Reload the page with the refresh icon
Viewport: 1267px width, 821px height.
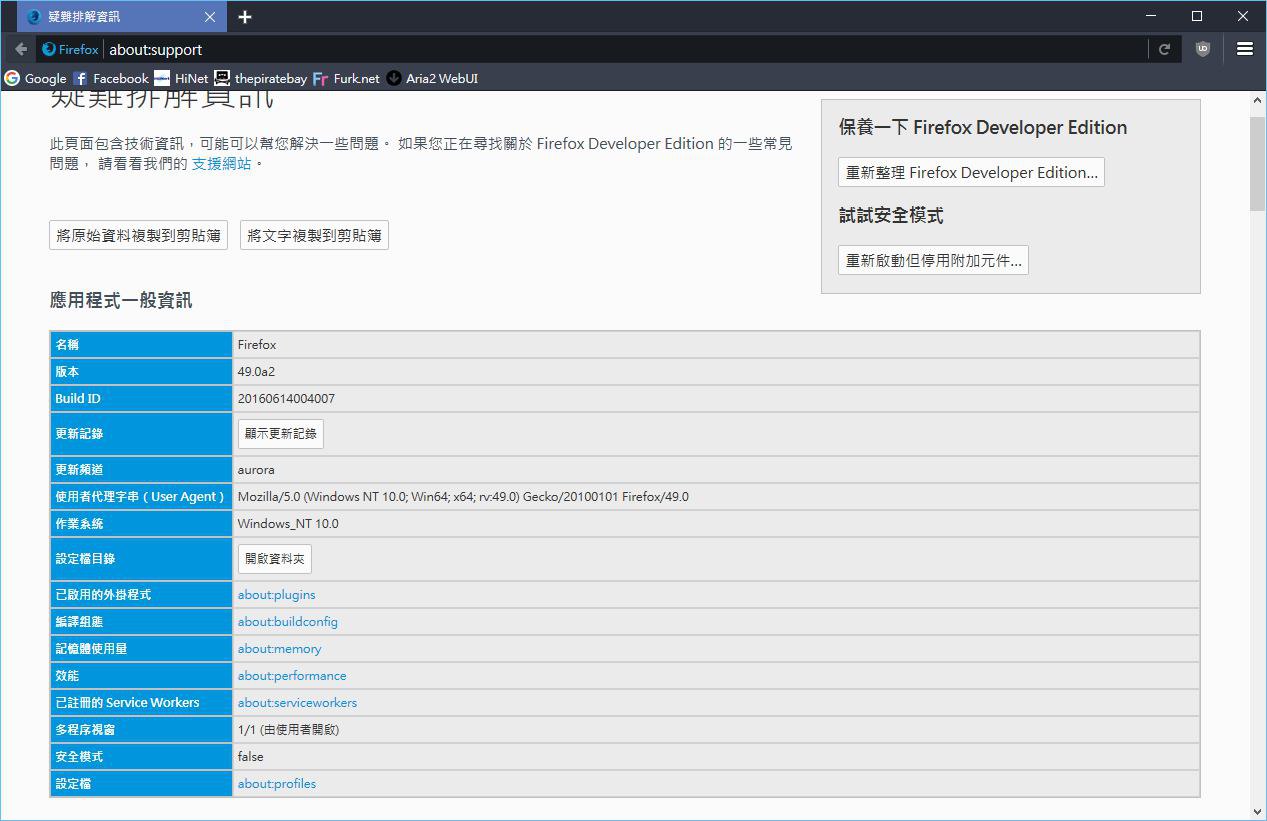coord(1164,49)
